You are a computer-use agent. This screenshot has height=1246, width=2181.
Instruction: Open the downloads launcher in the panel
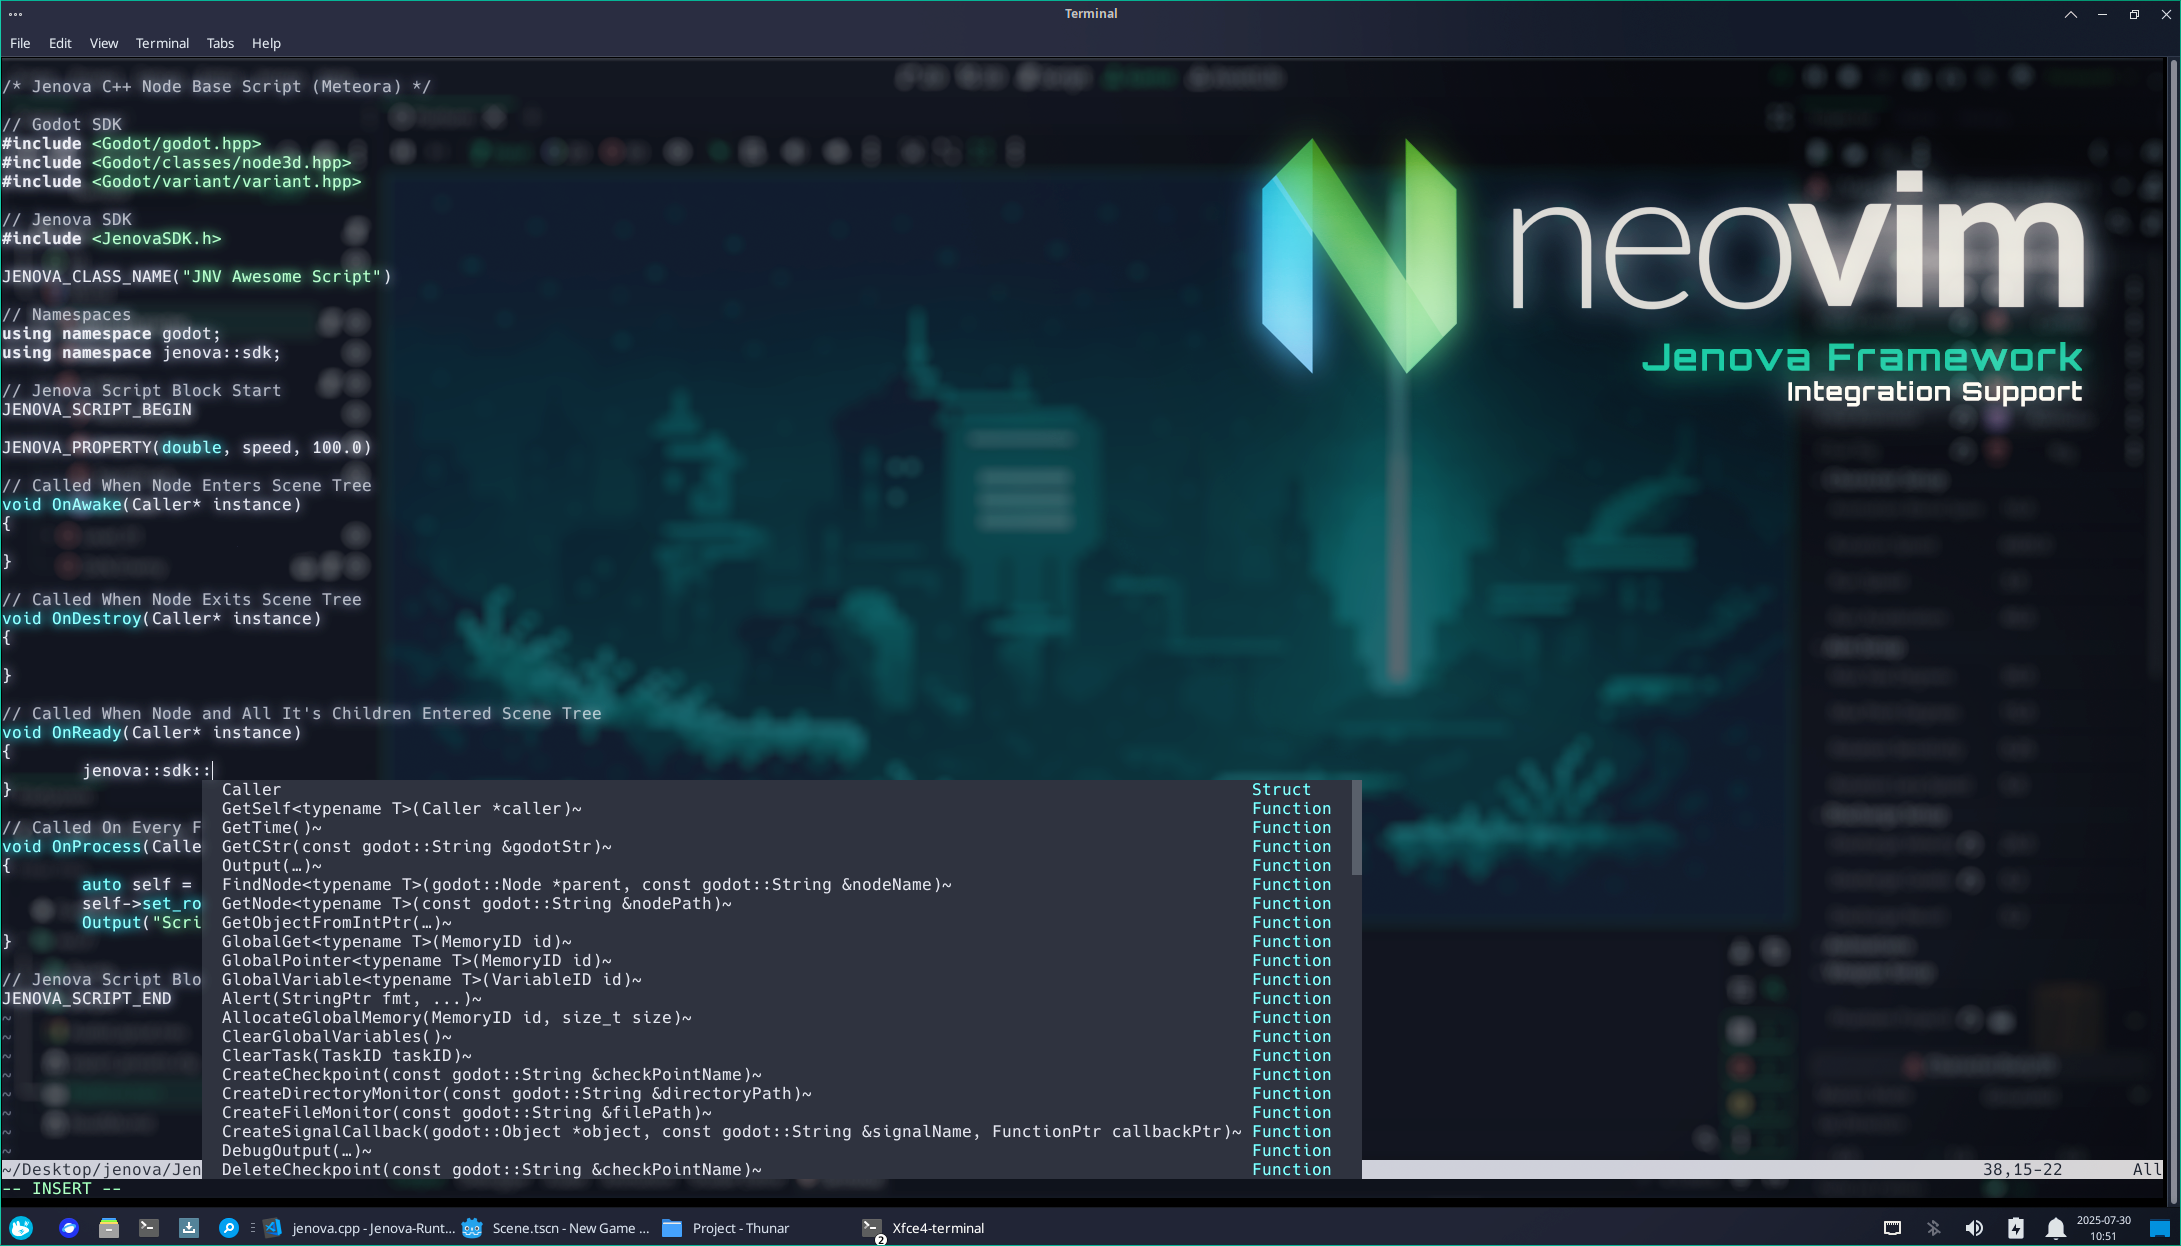click(189, 1228)
